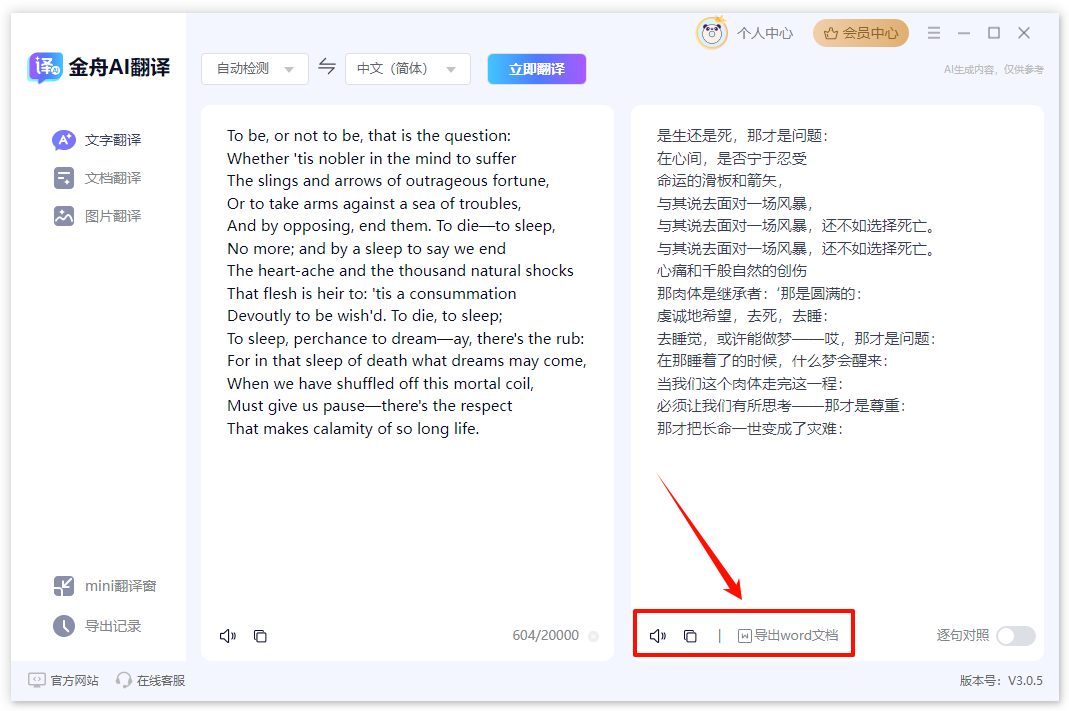Visit the 会员中心 membership center
Image resolution: width=1069 pixels, height=711 pixels.
[x=860, y=32]
